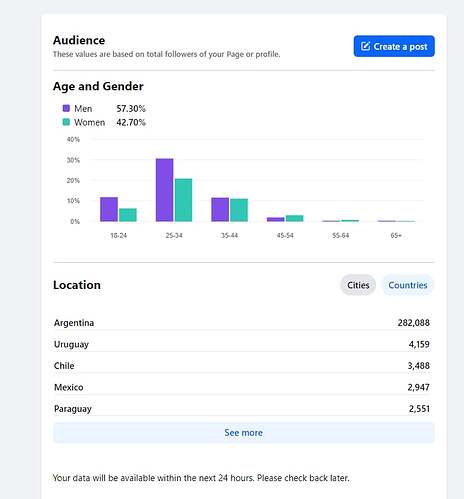Switch to the Cities tab
464x499 pixels.
click(358, 285)
